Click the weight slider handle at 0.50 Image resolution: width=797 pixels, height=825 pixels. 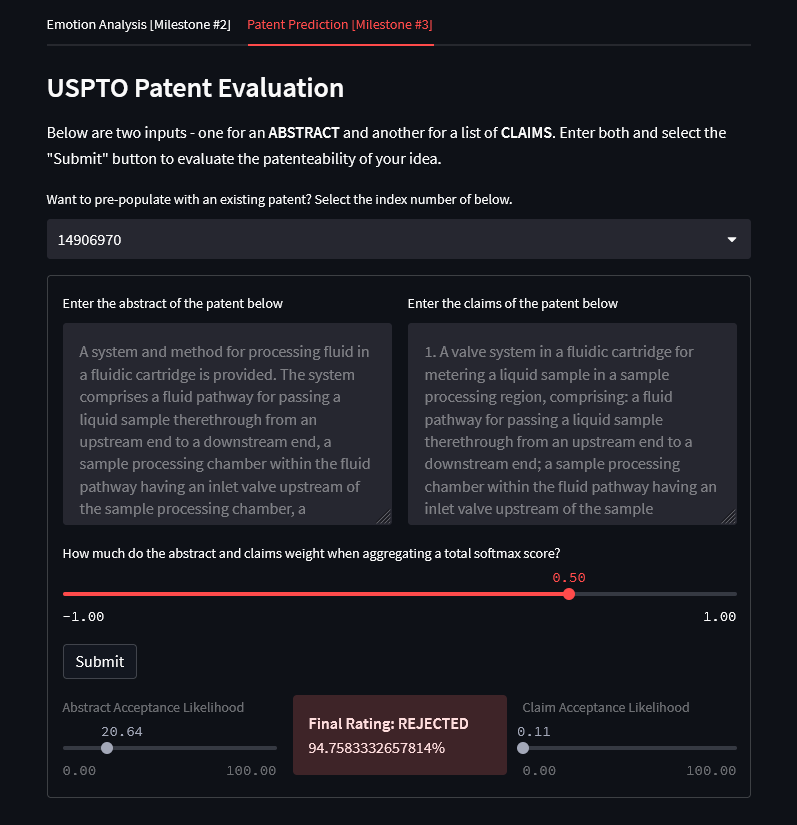click(x=569, y=594)
